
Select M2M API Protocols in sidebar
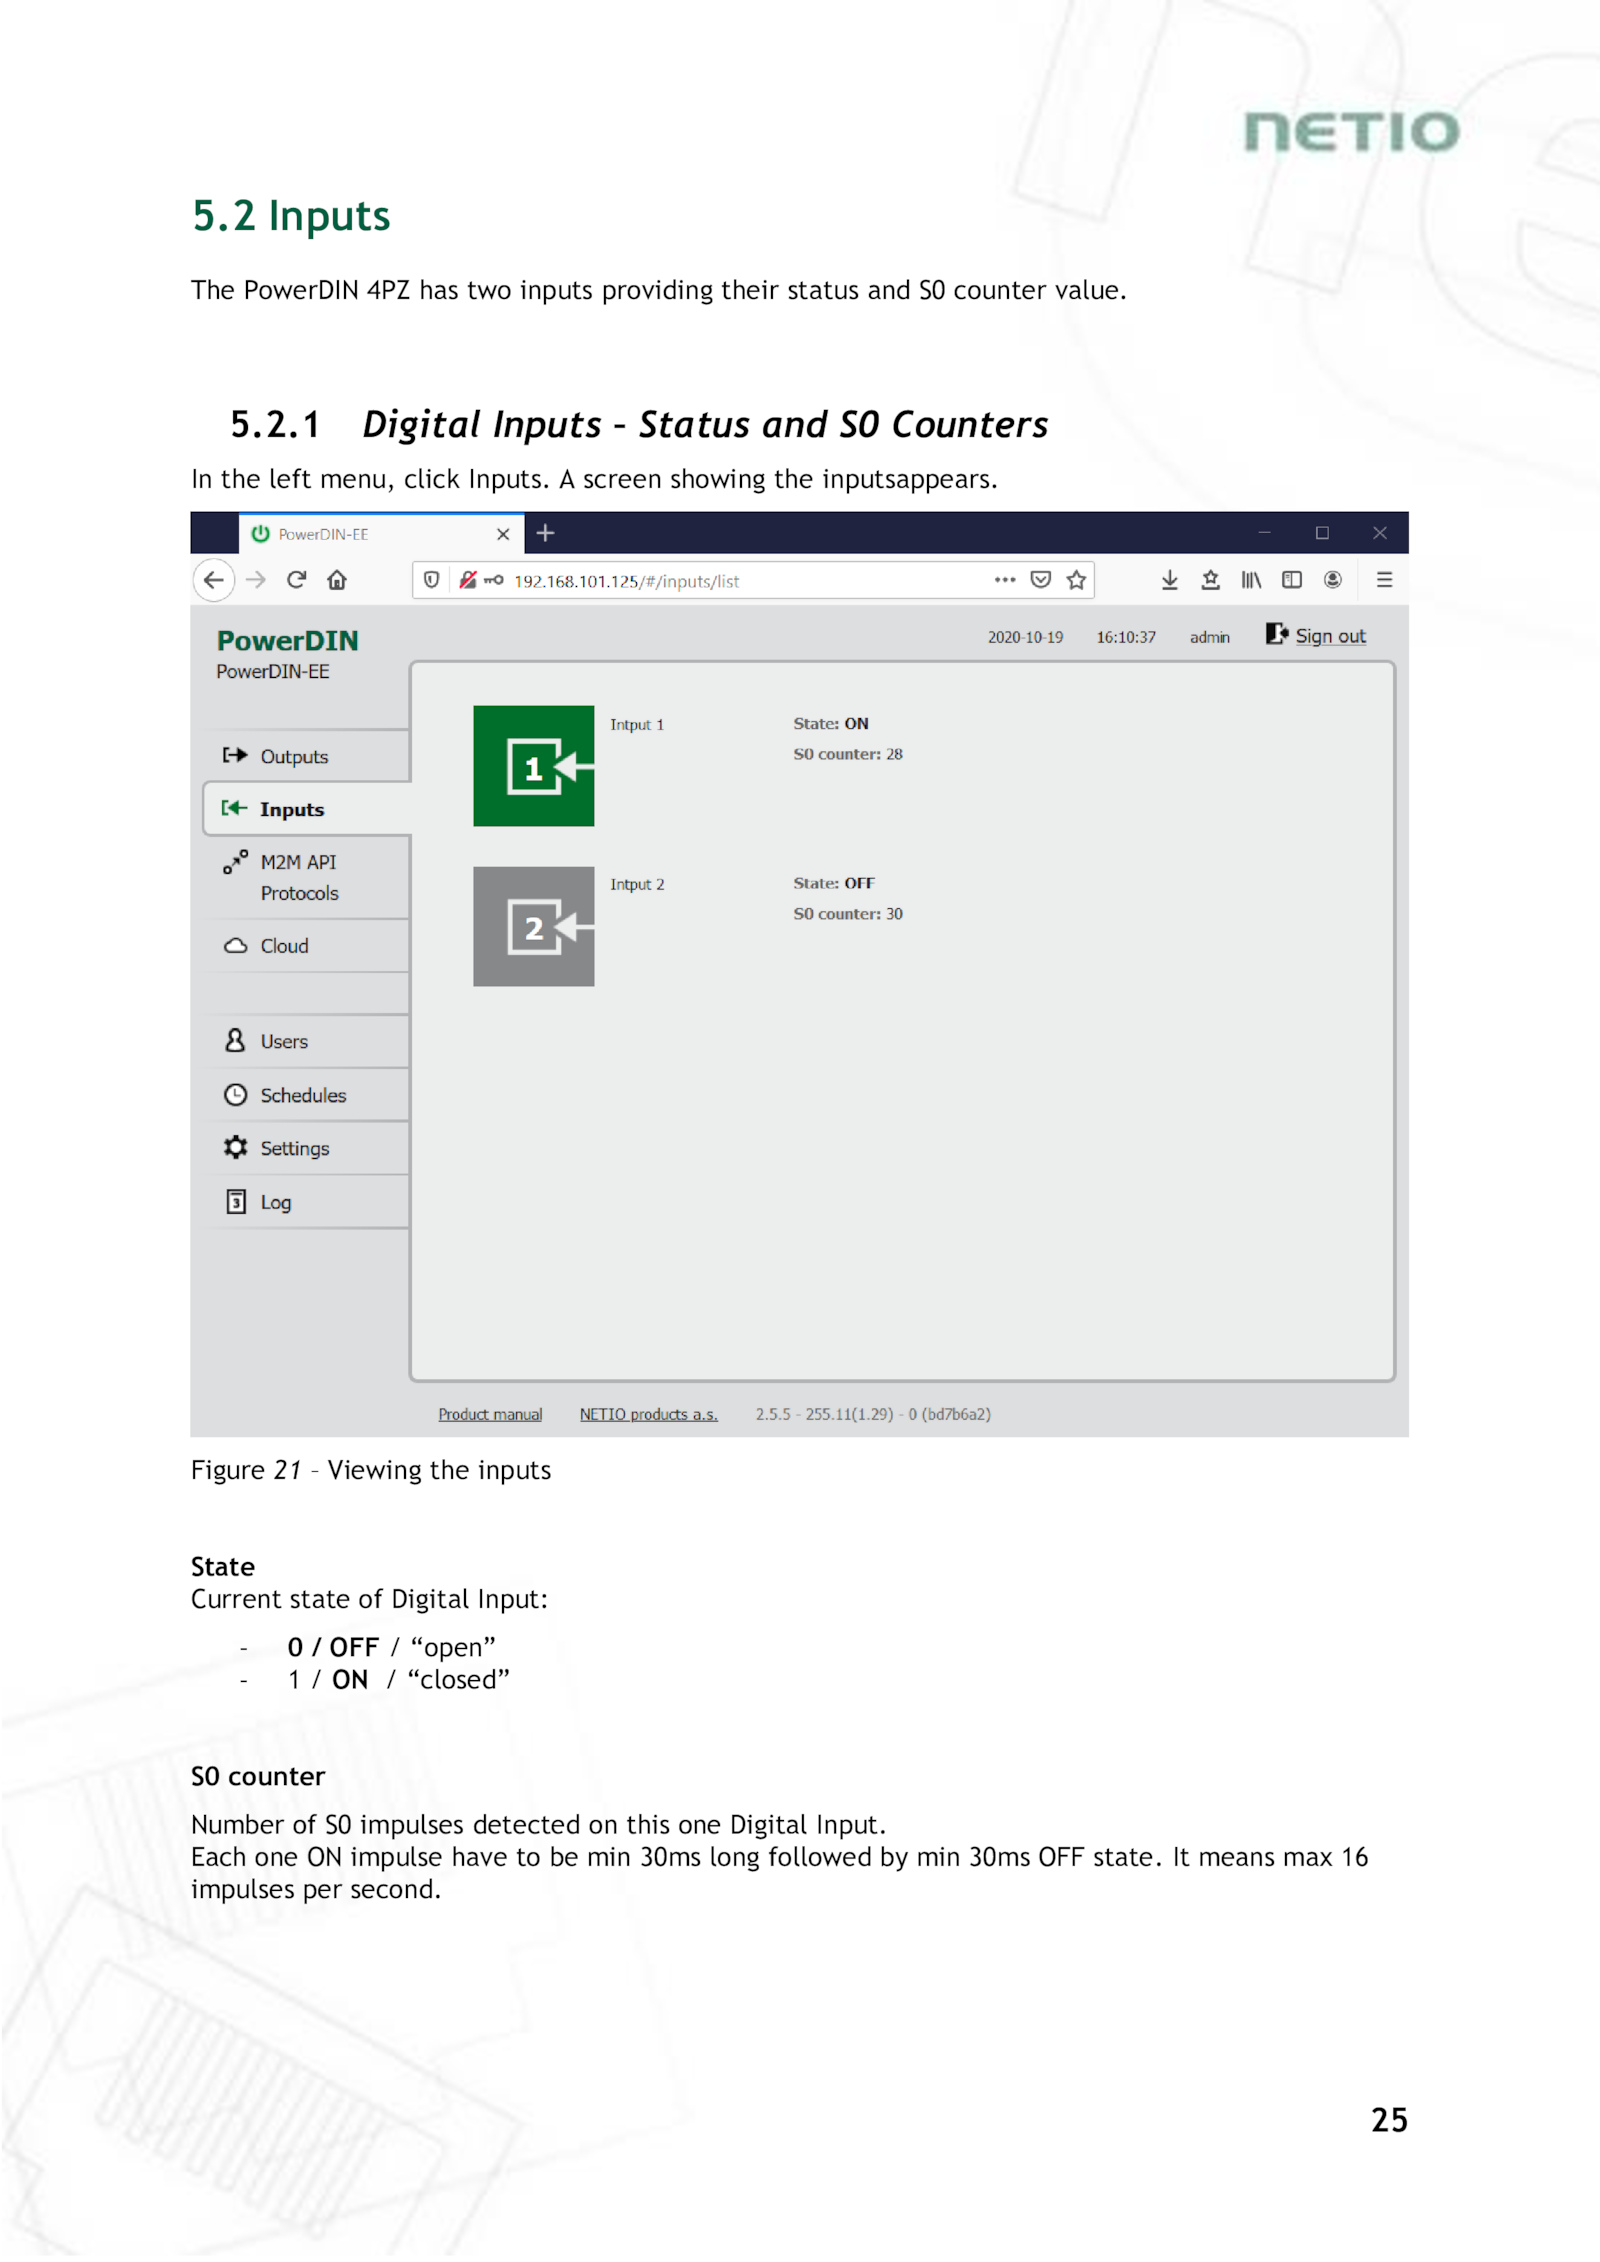298,877
